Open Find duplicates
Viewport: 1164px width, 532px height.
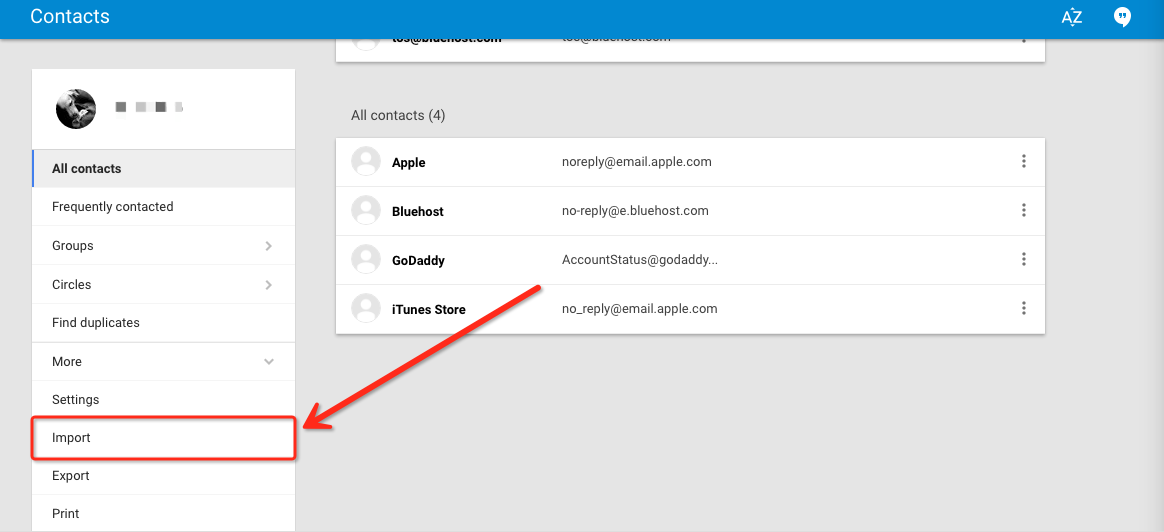164,323
